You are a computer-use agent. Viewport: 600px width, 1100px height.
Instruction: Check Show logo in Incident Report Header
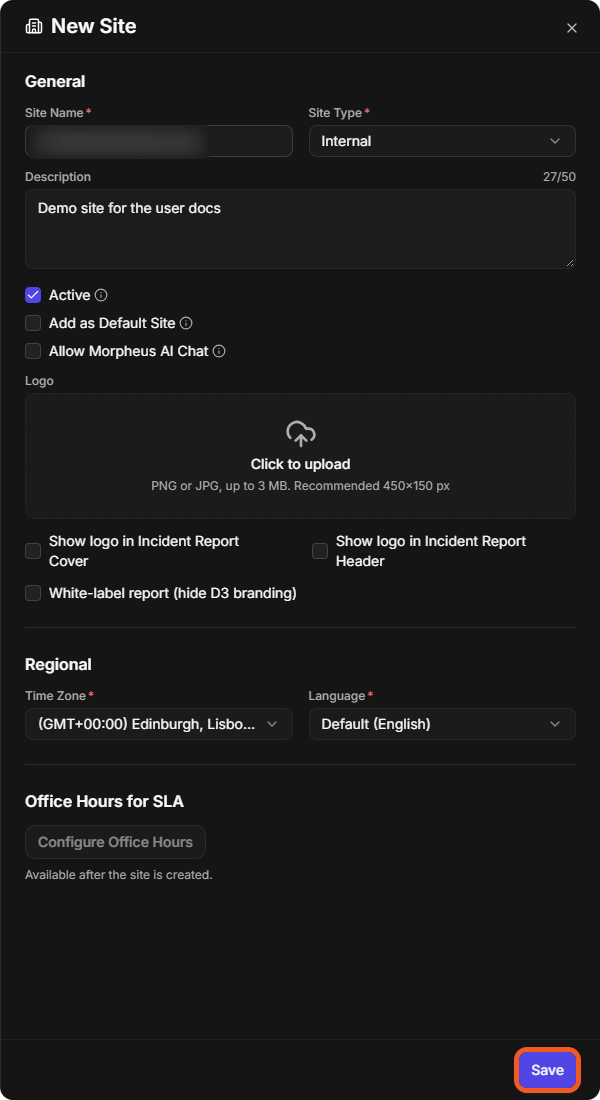point(320,551)
